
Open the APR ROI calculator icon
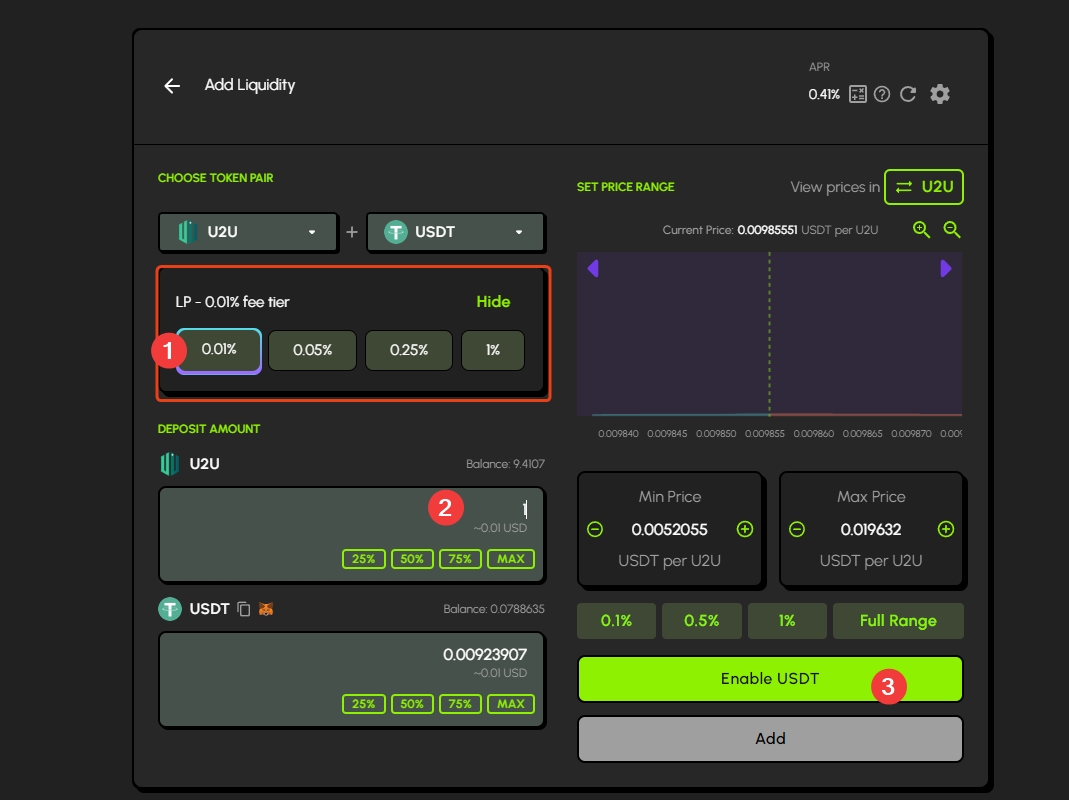click(858, 94)
